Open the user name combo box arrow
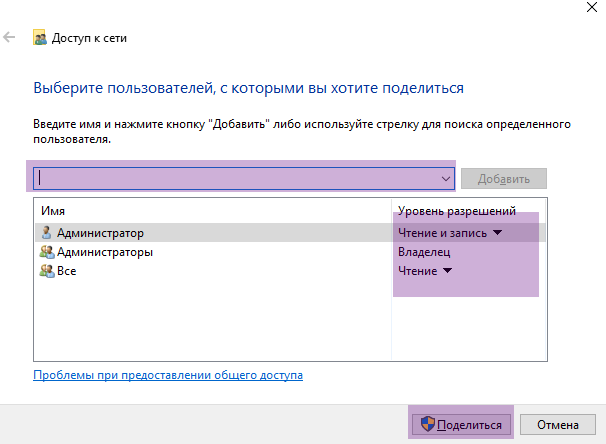The width and height of the screenshot is (606, 444). (446, 179)
